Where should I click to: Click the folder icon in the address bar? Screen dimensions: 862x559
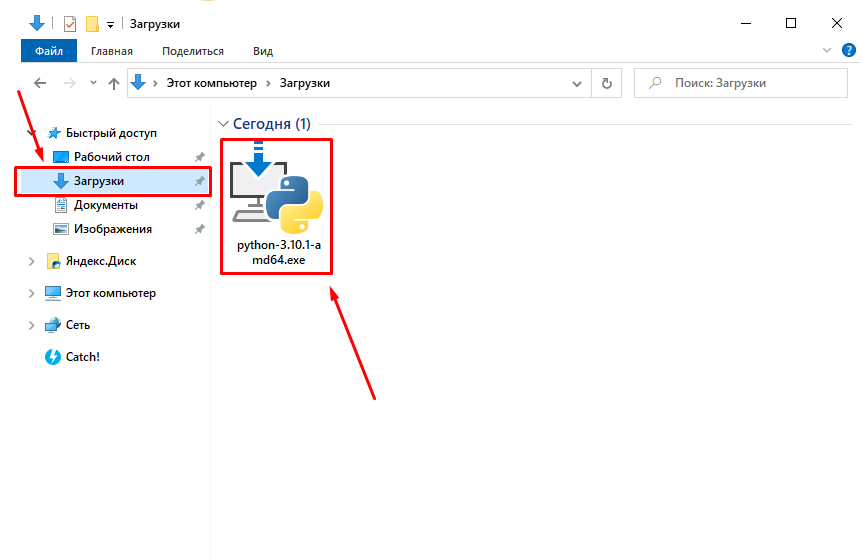tap(138, 82)
